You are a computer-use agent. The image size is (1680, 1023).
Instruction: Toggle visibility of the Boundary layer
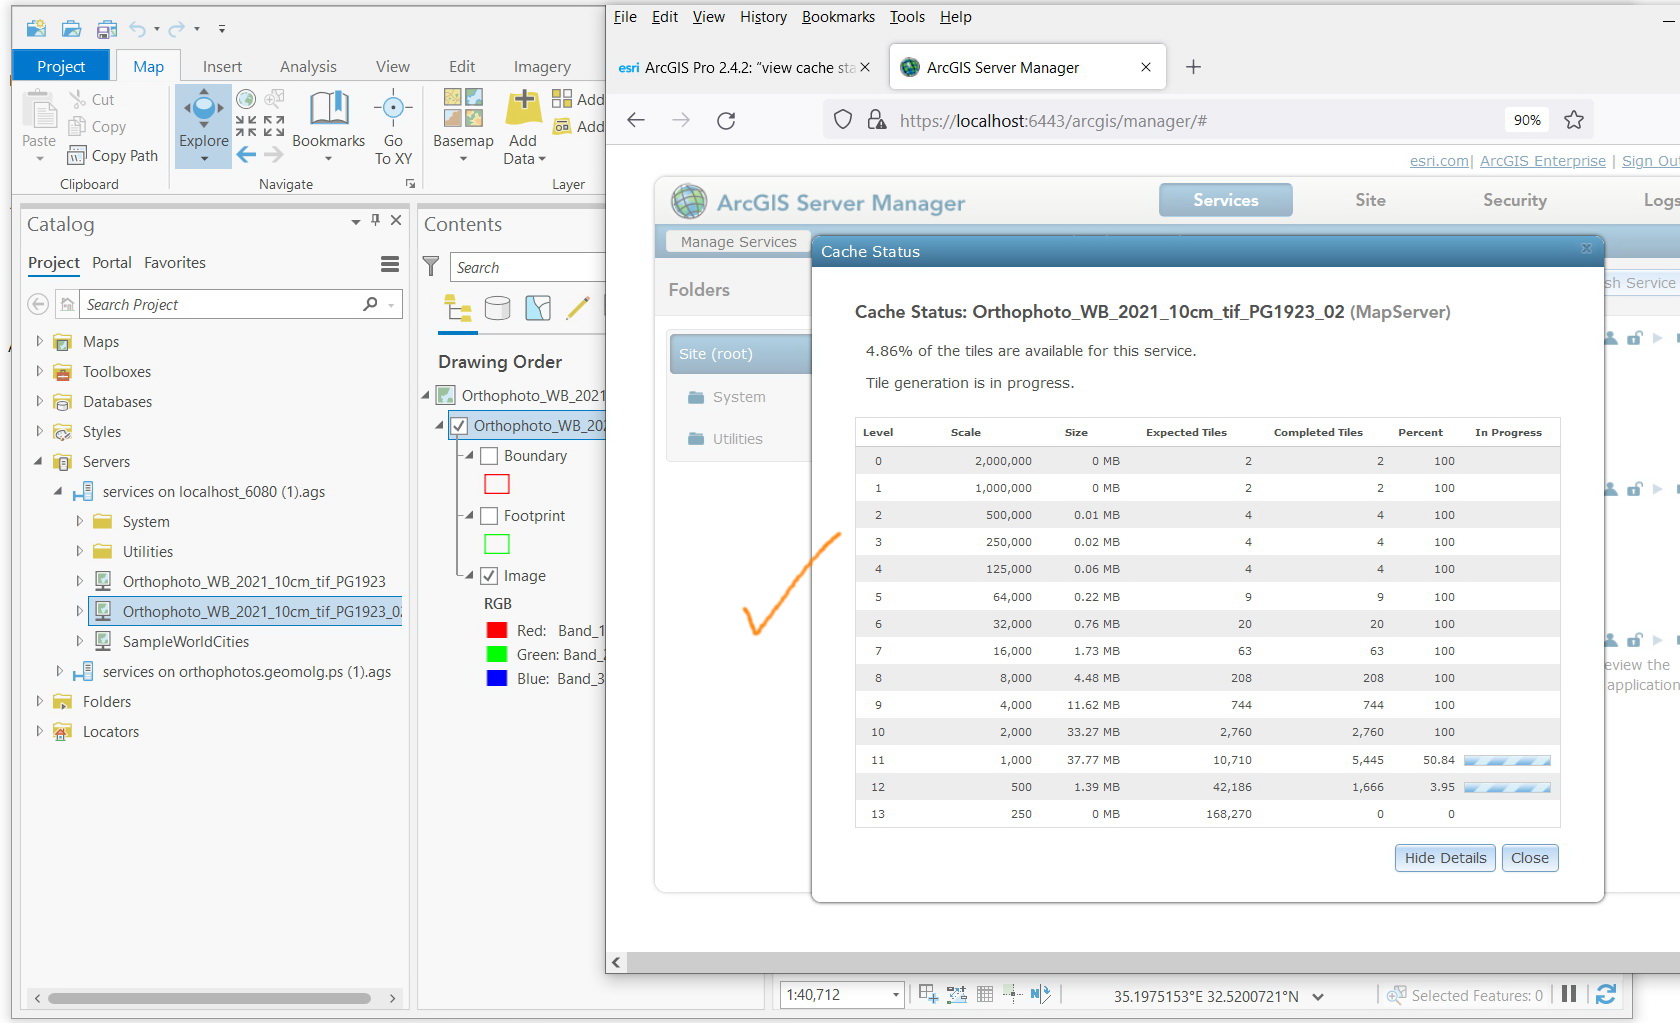pos(489,455)
